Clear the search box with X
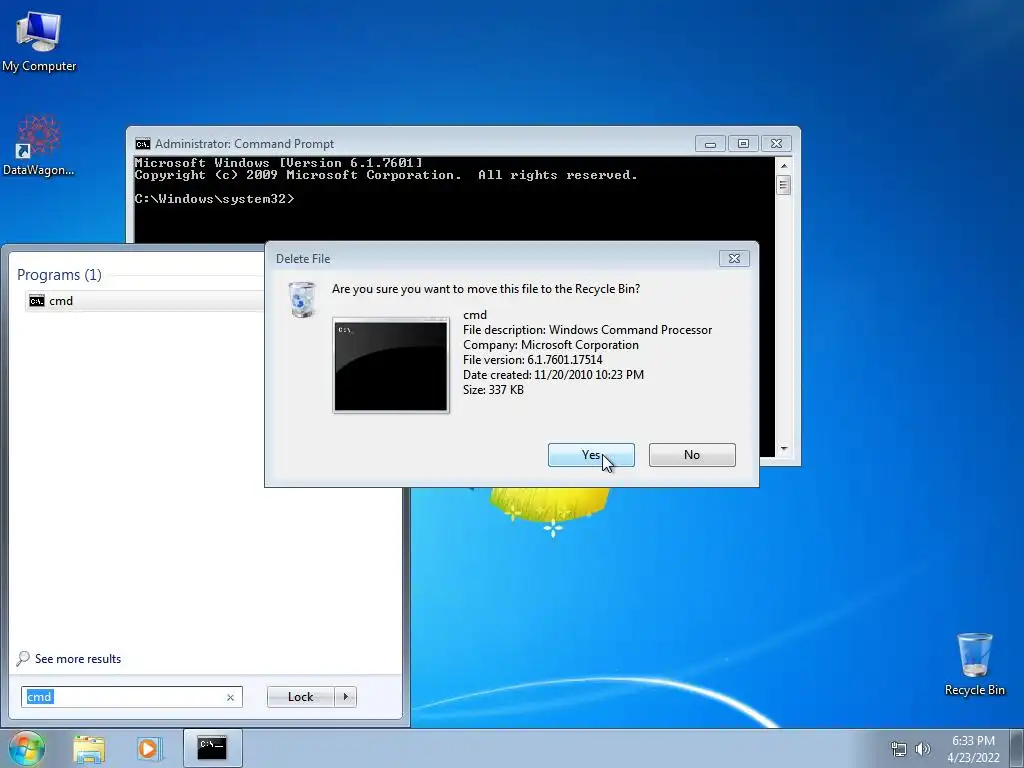1024x768 pixels. 230,697
